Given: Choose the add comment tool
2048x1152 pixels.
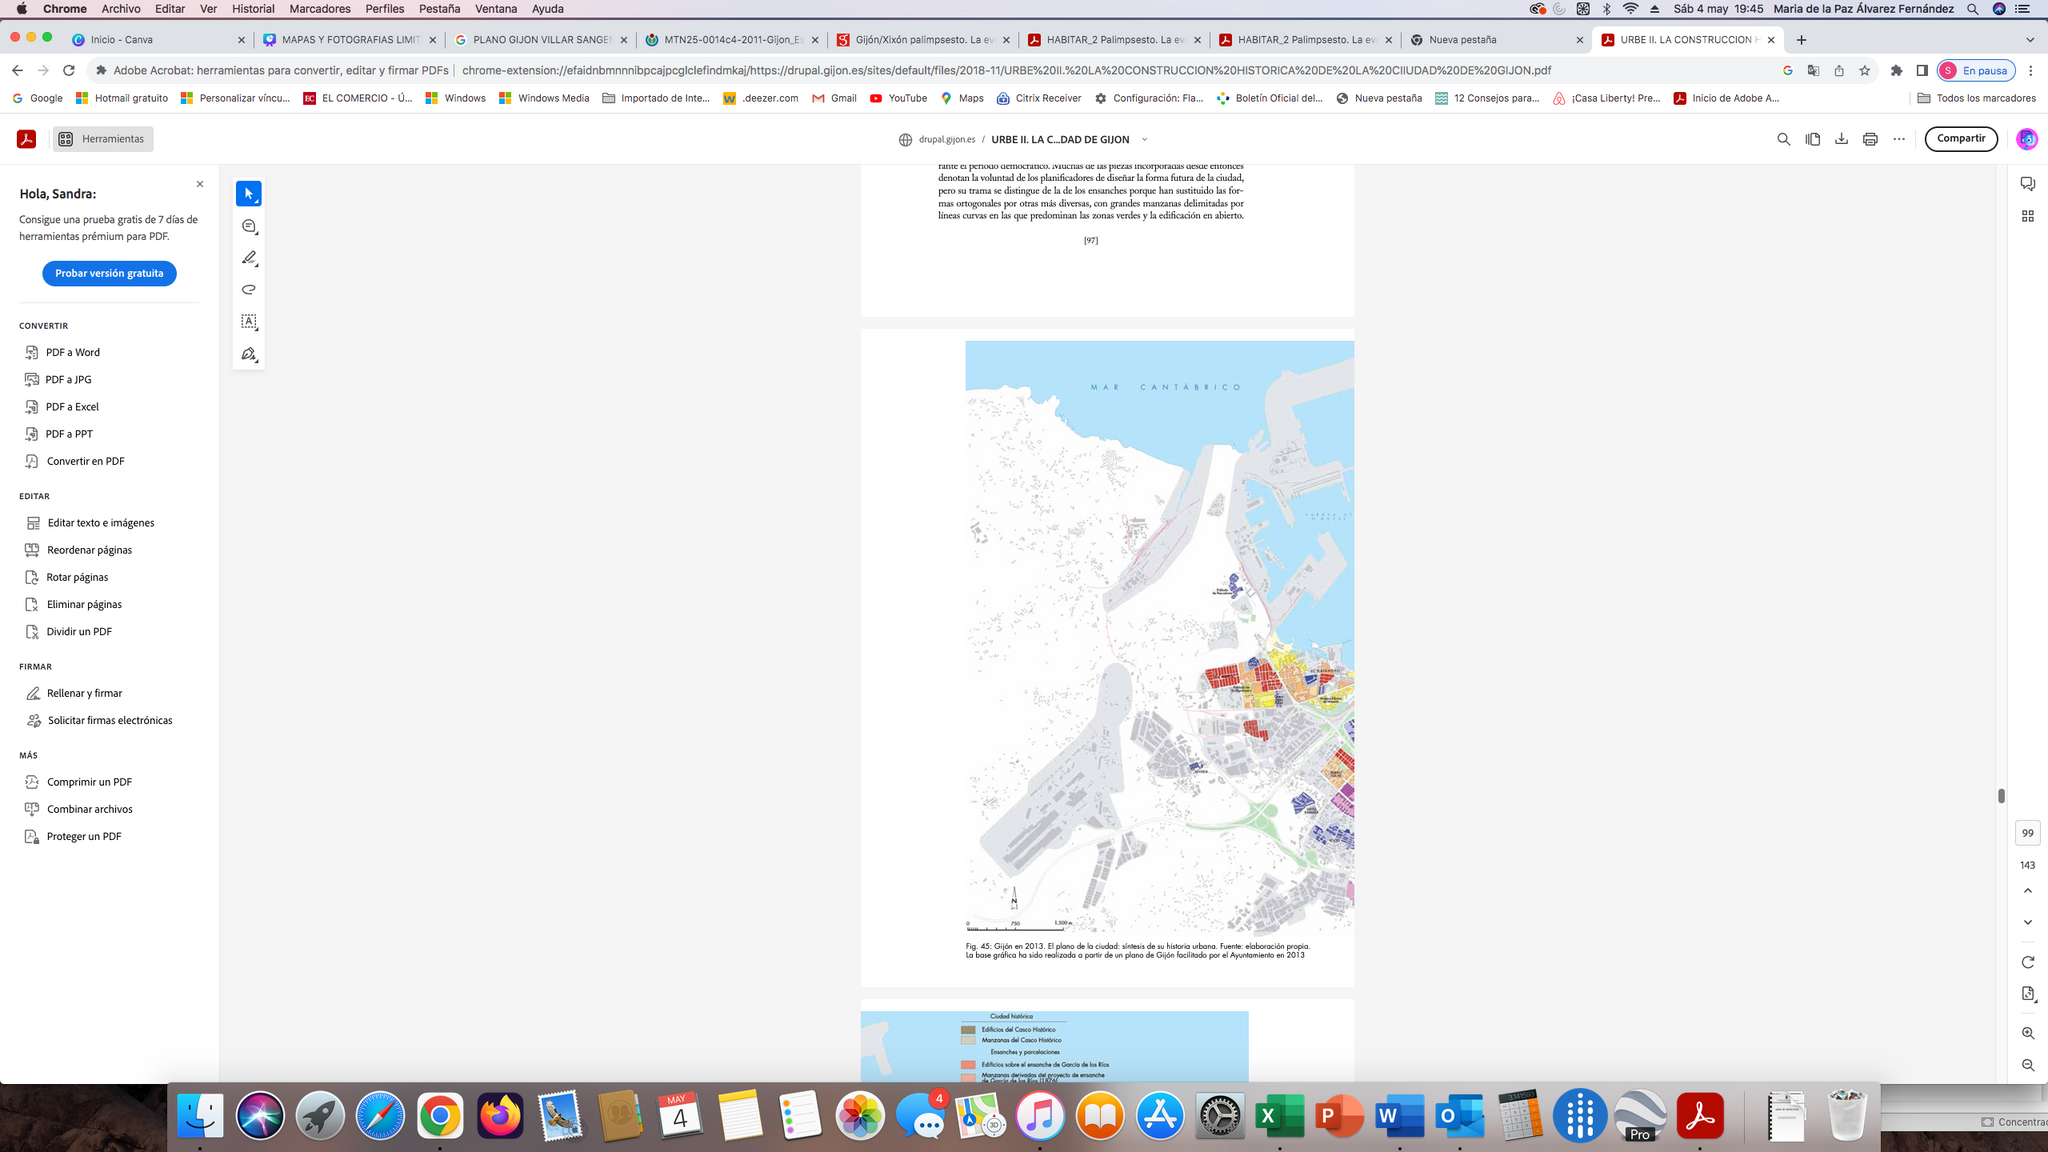Looking at the screenshot, I should point(249,226).
